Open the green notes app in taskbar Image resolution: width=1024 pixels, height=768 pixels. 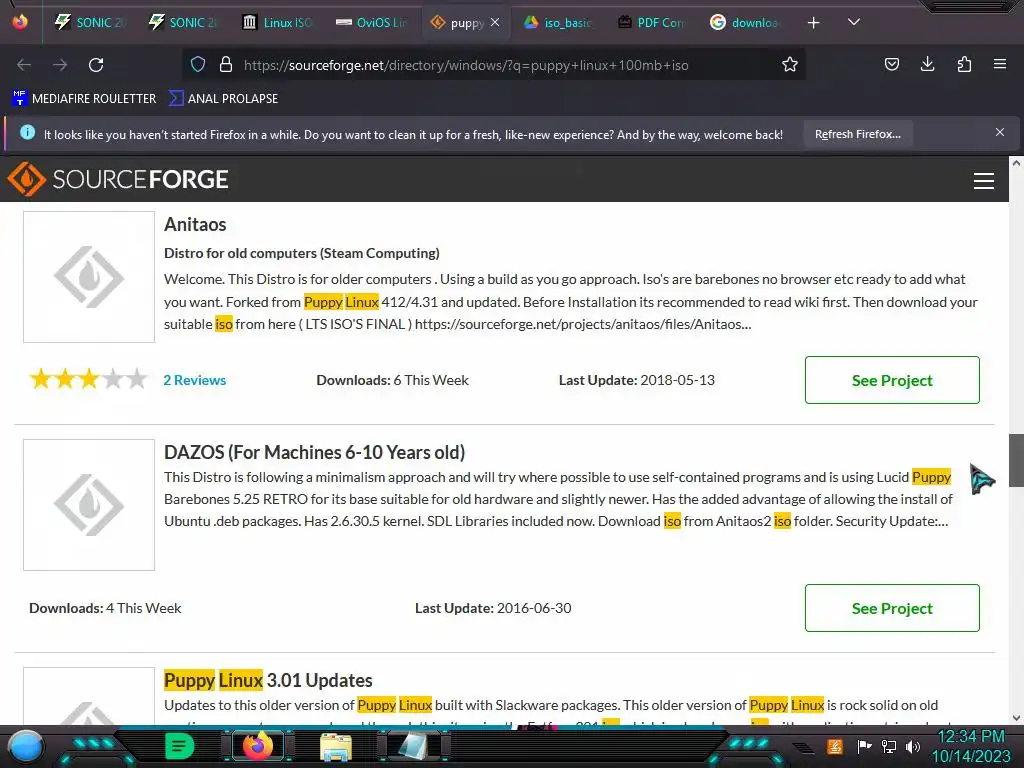click(x=180, y=746)
